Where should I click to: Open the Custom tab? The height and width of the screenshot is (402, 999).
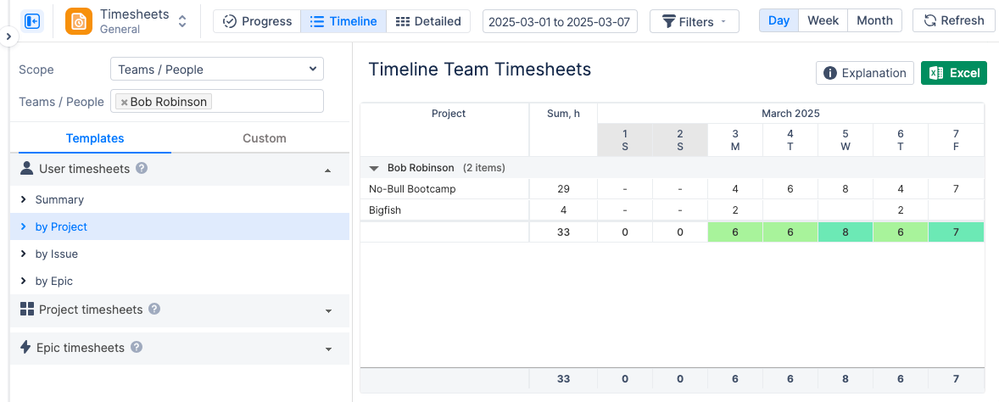tap(264, 138)
